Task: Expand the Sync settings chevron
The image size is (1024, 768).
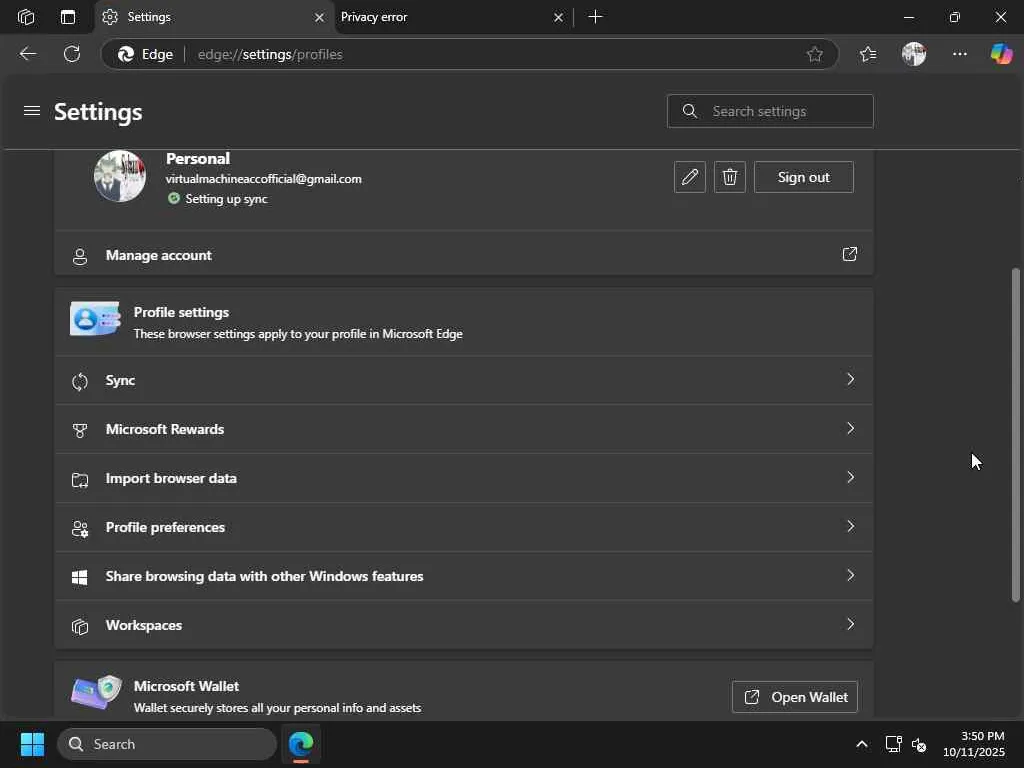Action: click(850, 379)
